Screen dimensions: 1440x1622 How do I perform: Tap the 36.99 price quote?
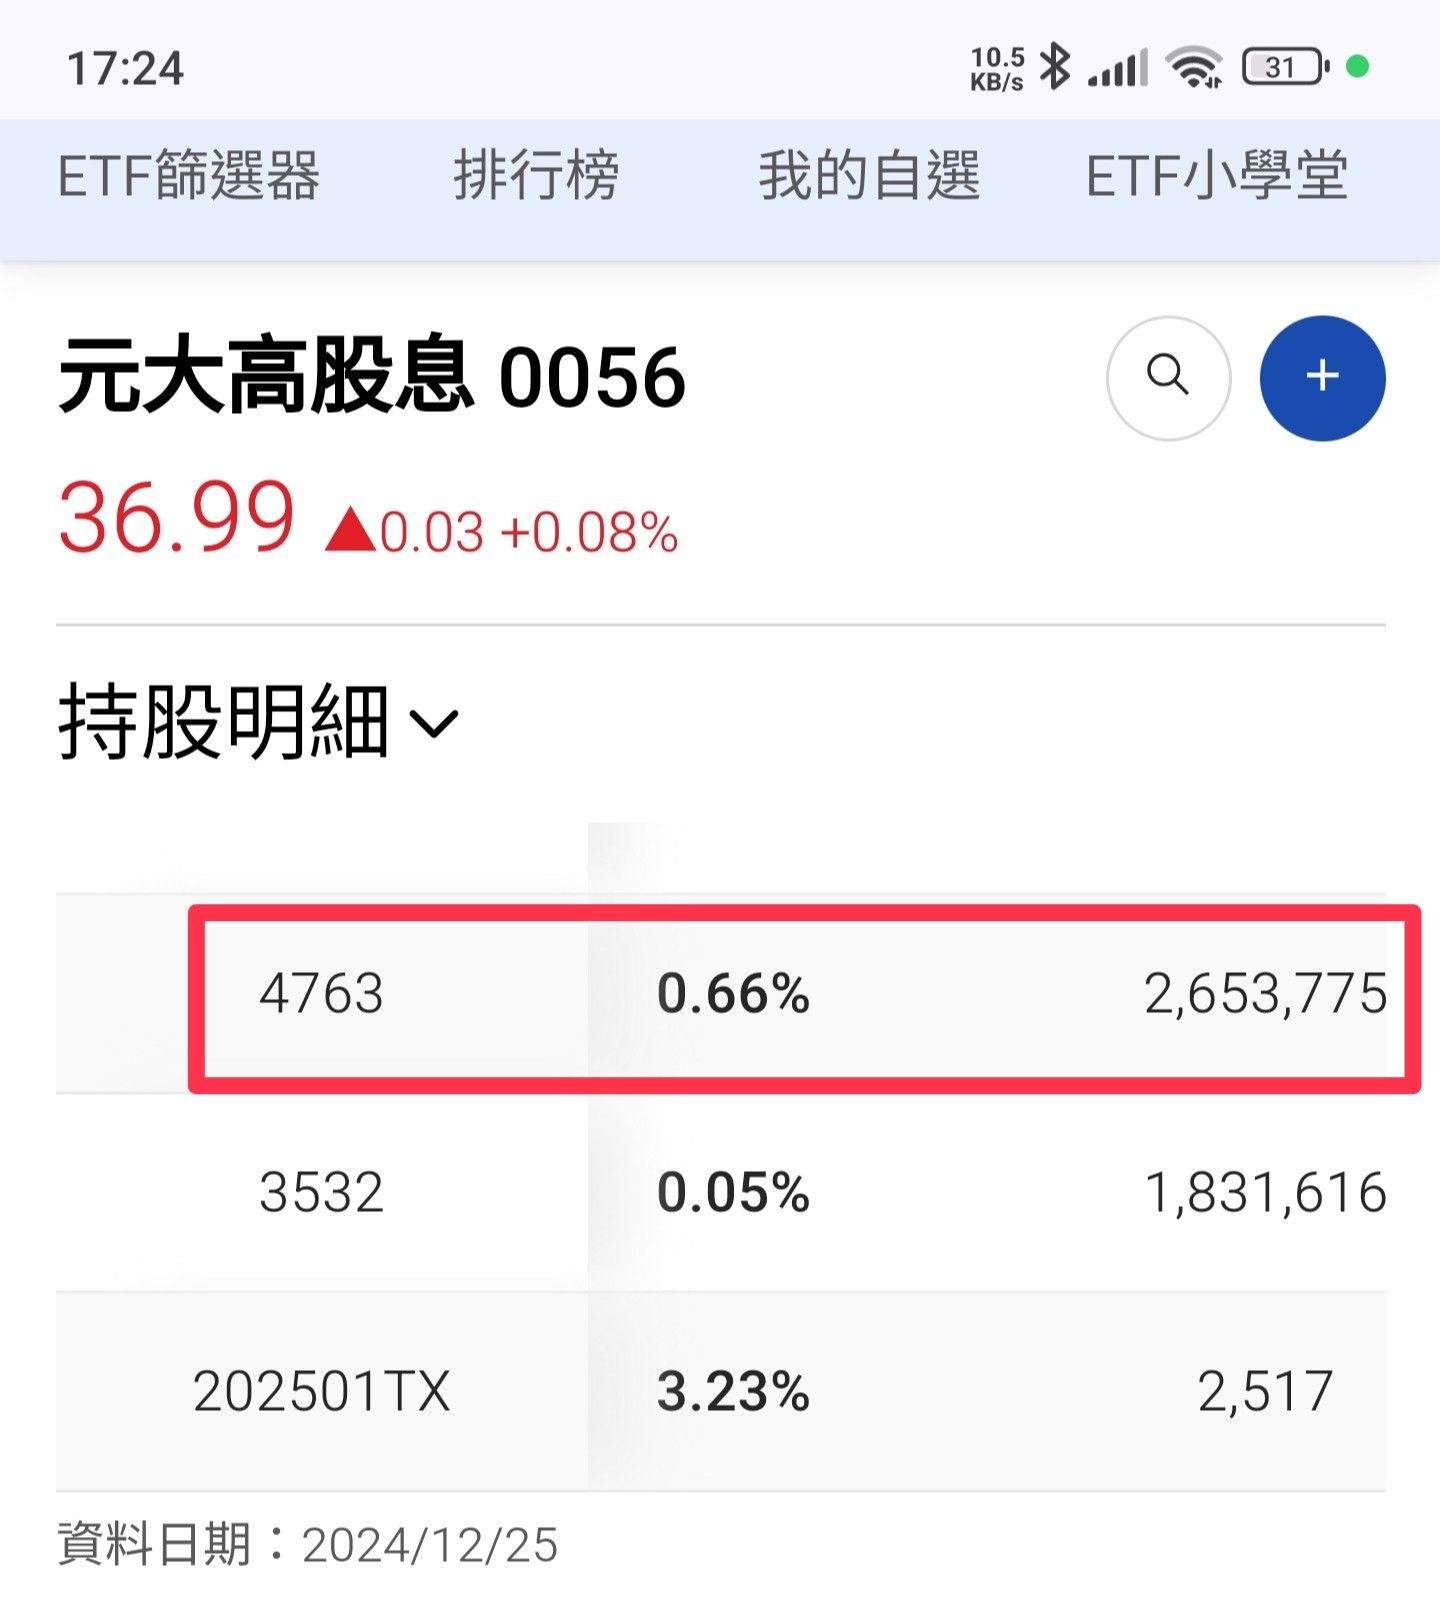pos(177,518)
